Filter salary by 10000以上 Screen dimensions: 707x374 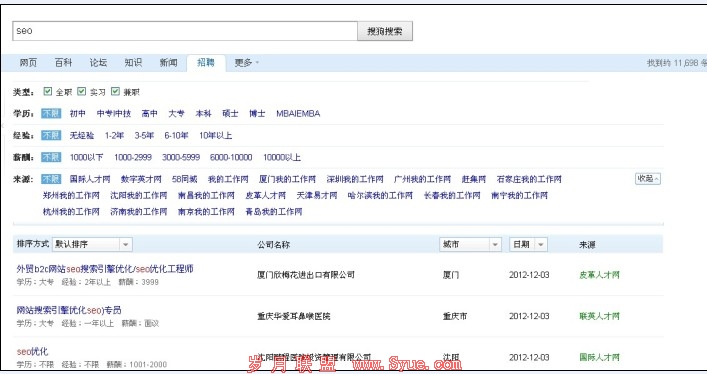point(282,157)
